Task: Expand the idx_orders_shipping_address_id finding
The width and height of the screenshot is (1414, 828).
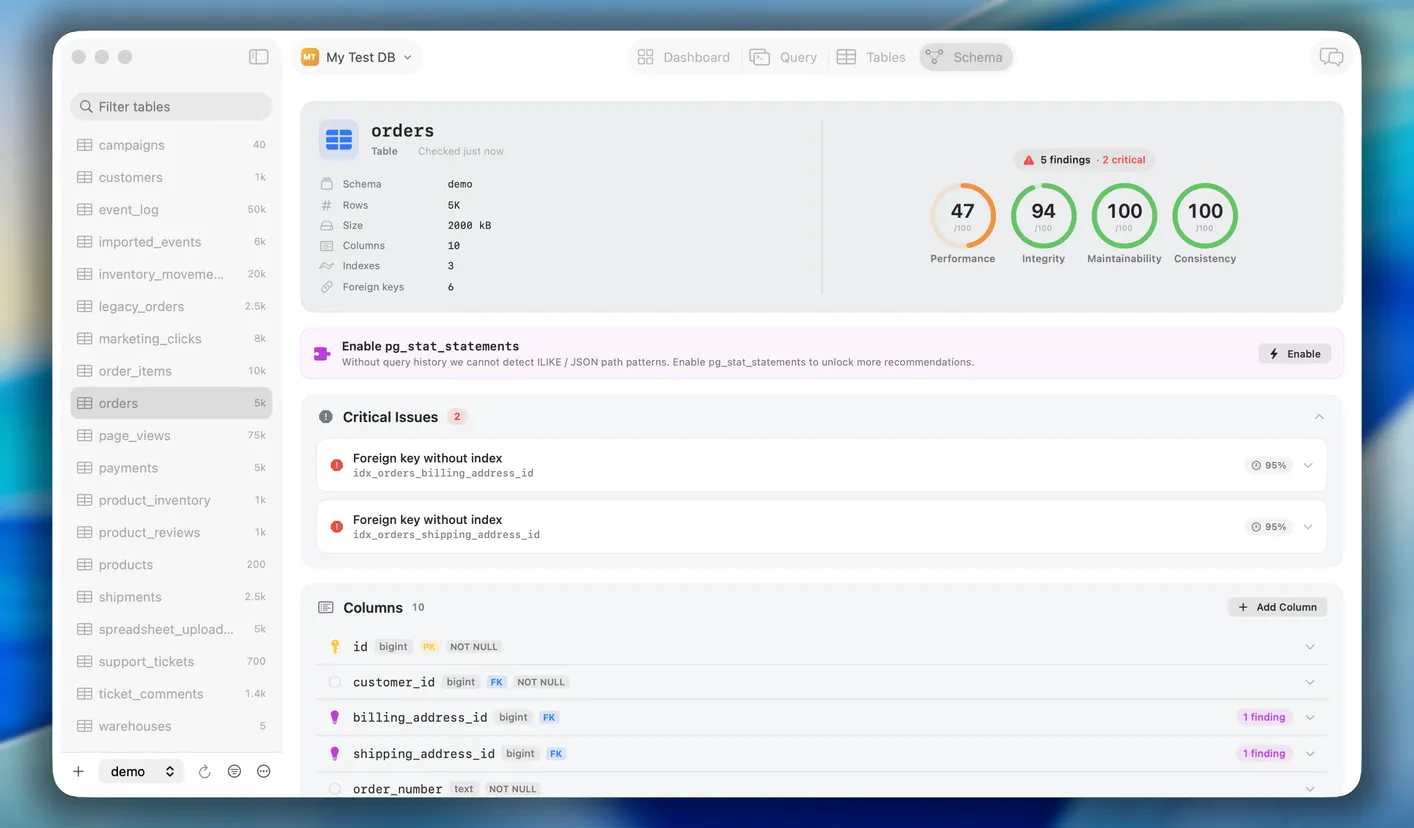Action: [1308, 526]
